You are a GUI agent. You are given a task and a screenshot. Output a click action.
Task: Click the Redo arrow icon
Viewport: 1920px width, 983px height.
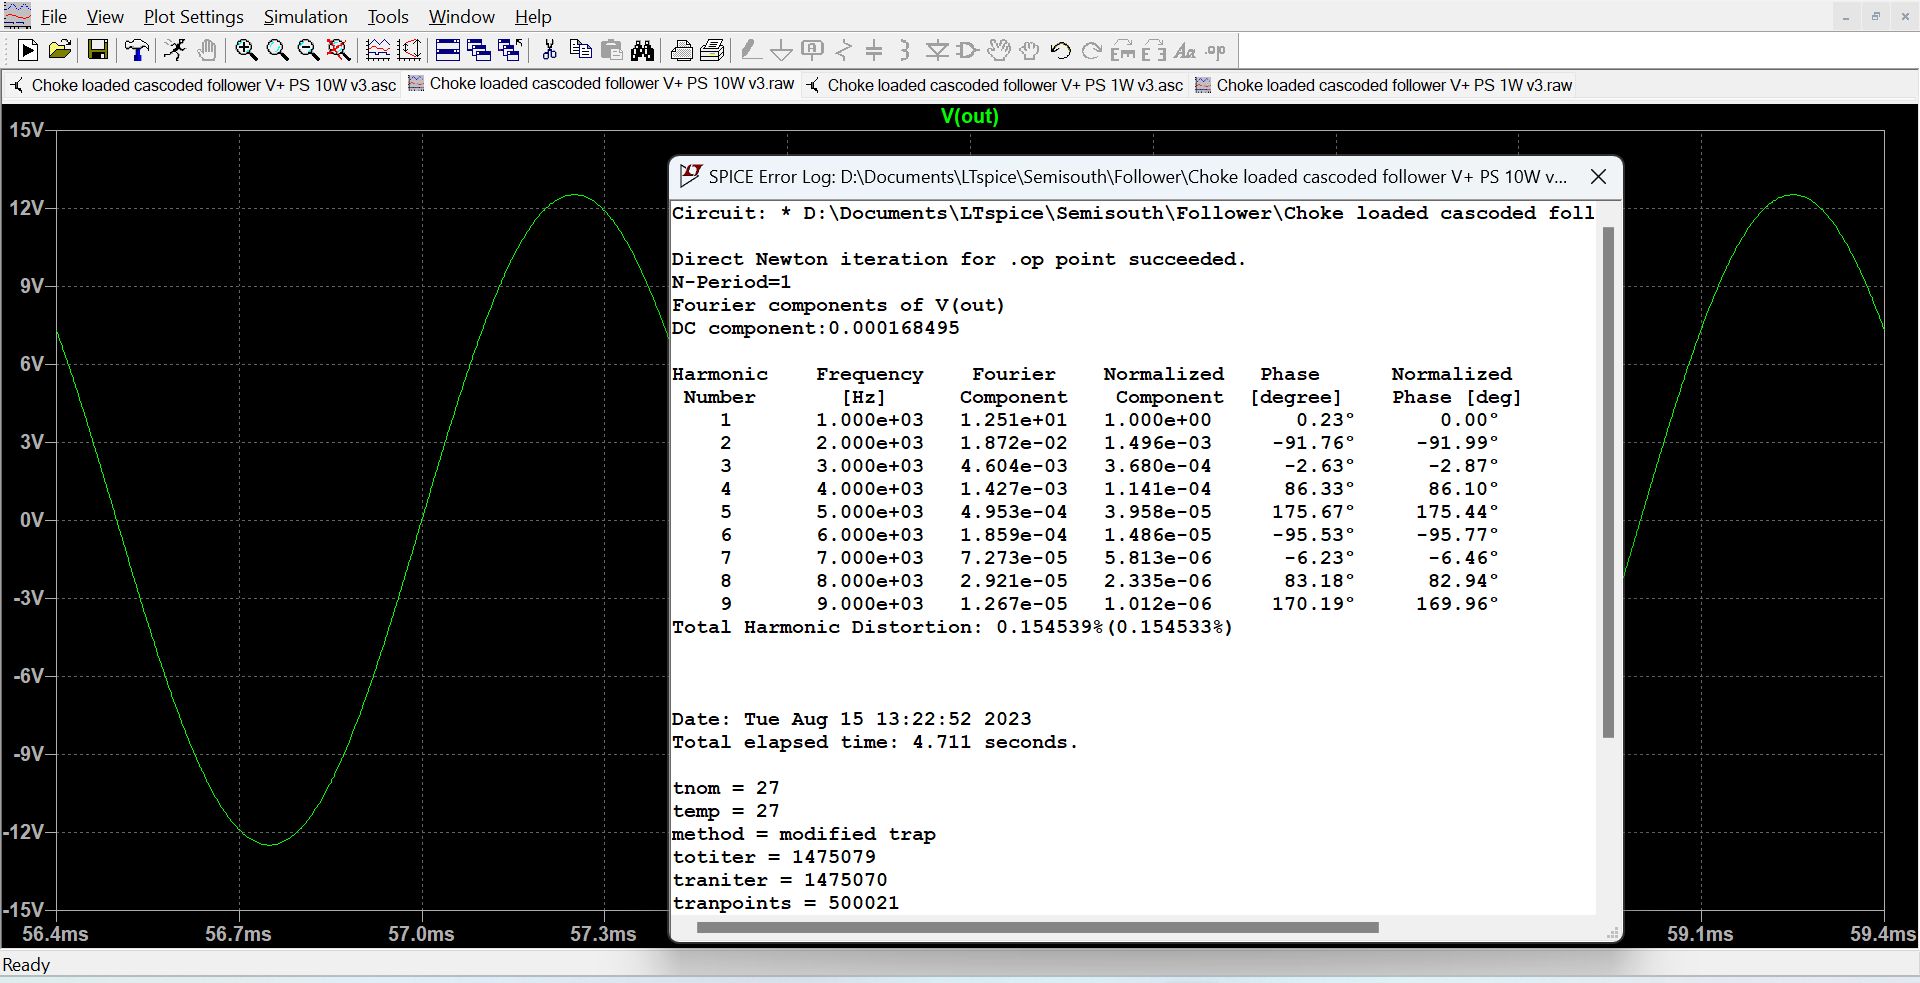click(1092, 50)
